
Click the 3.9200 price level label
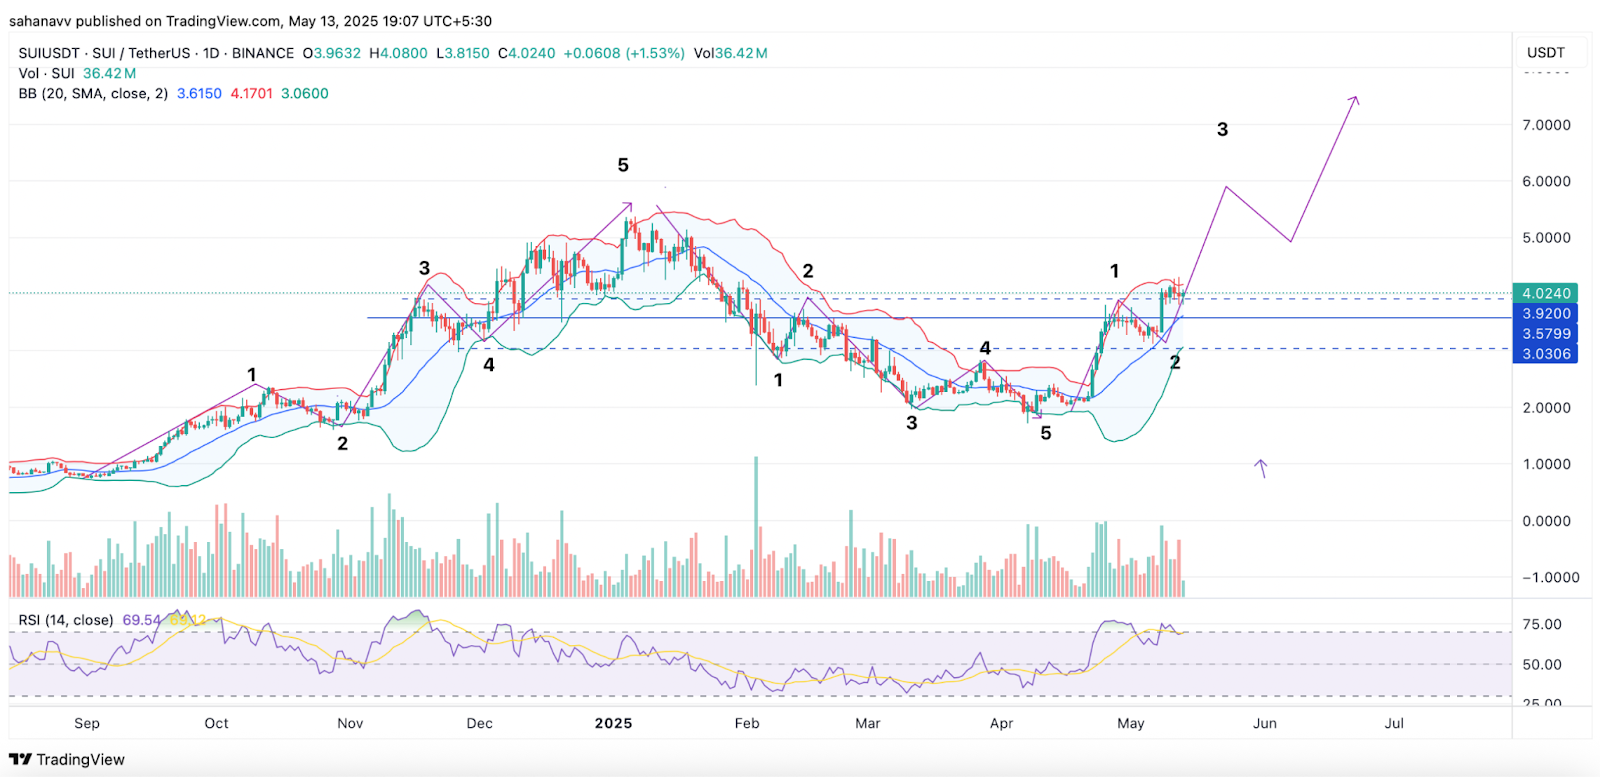[x=1546, y=313]
